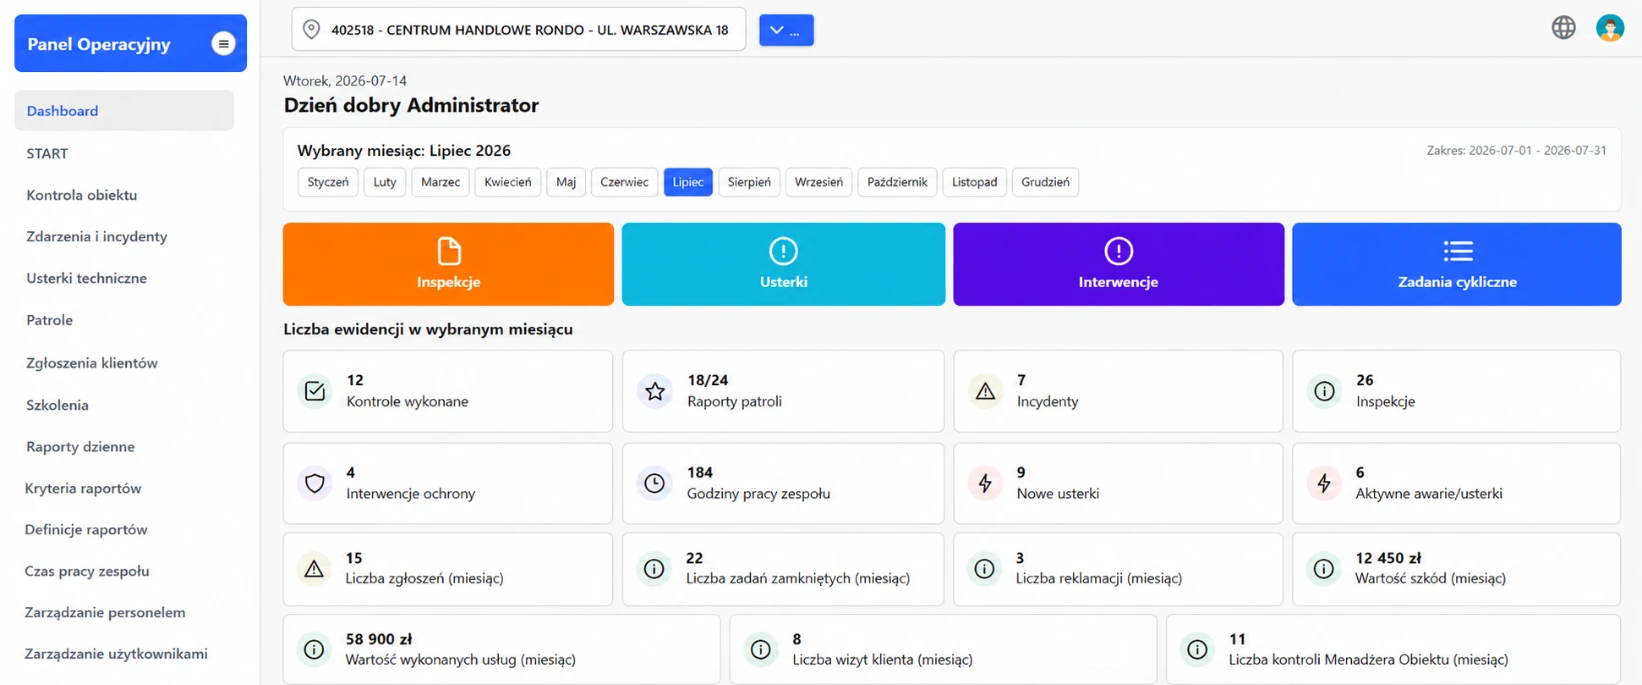Switch to the Październik month

[x=897, y=182]
